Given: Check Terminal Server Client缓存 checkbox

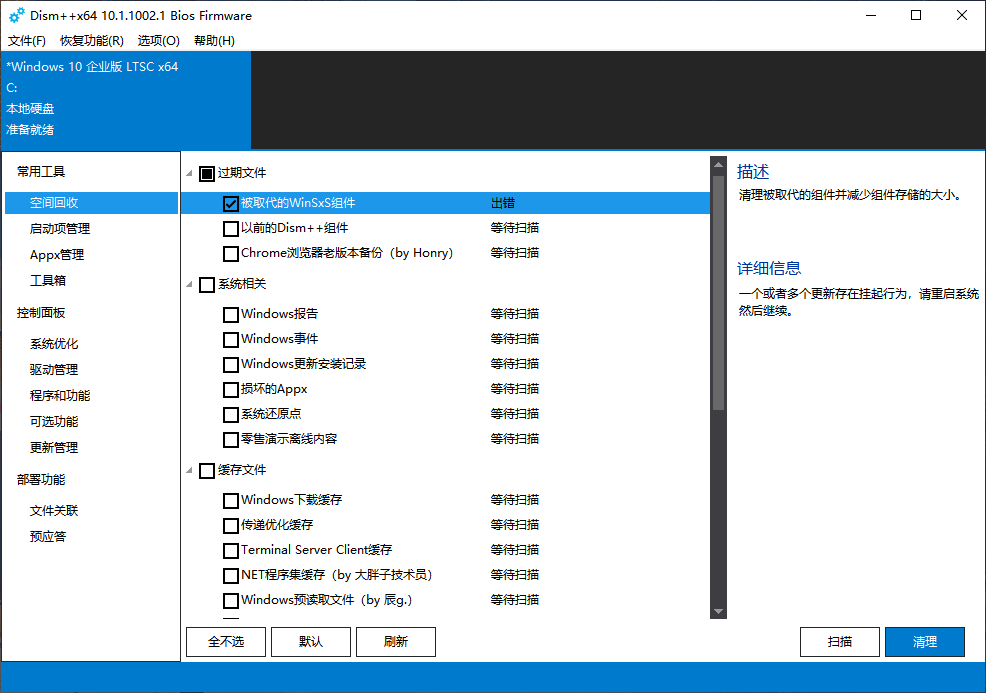Looking at the screenshot, I should (x=231, y=551).
